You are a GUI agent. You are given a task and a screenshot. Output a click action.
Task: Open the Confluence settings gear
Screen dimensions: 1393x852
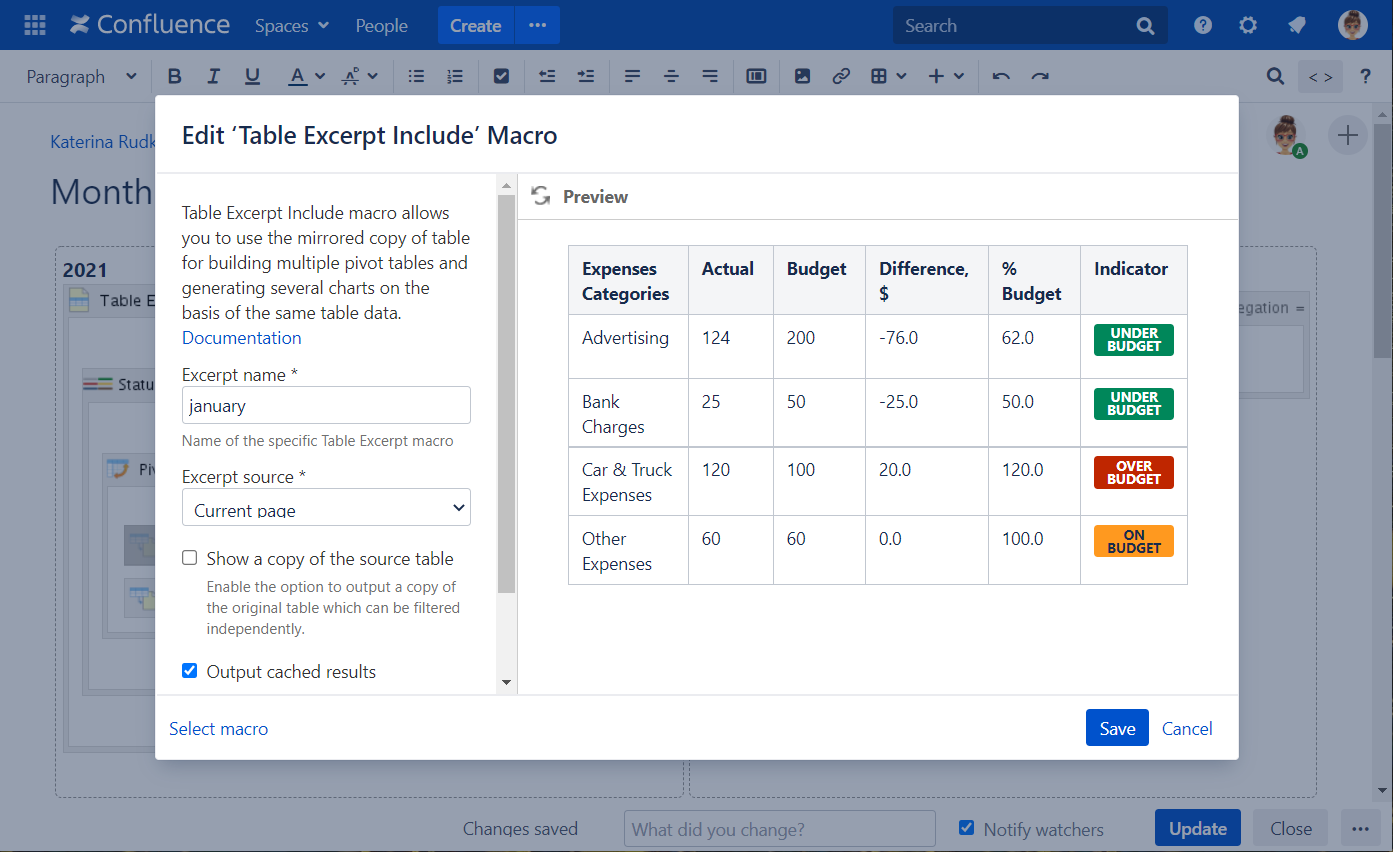coord(1248,26)
